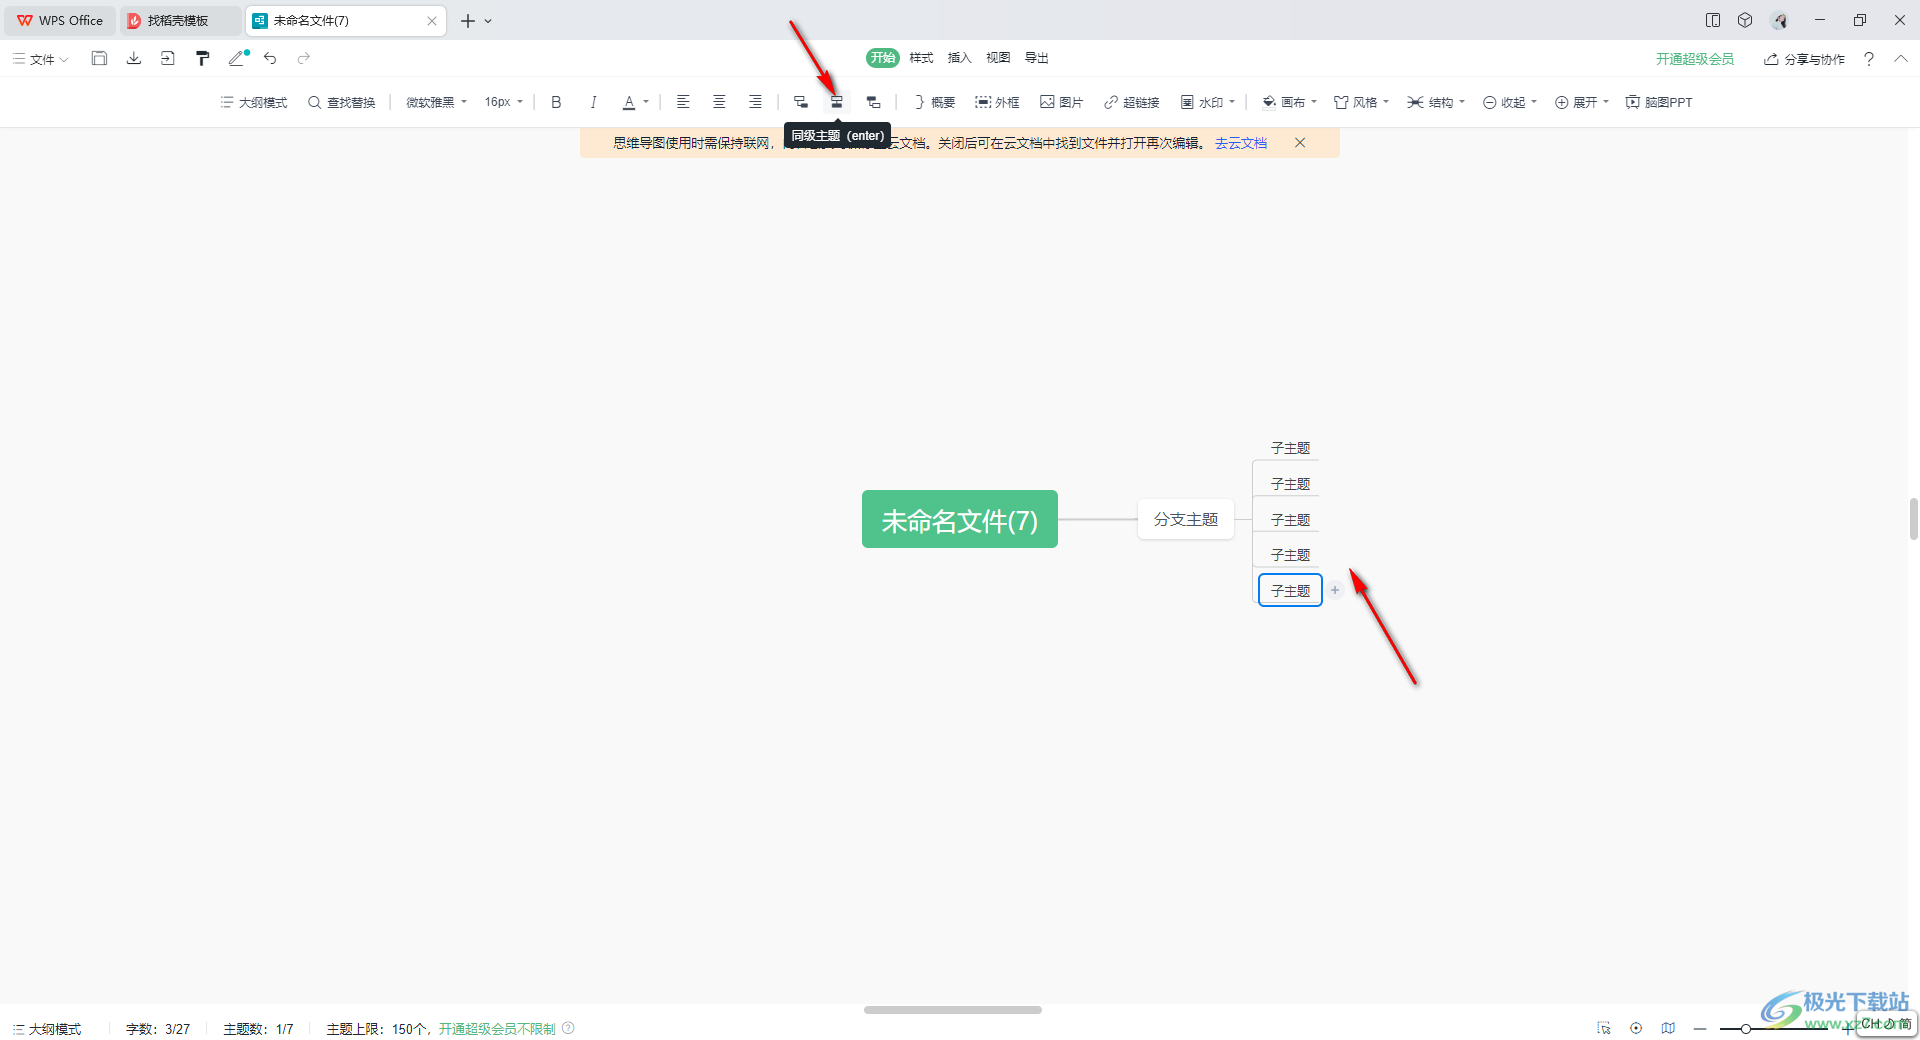Click 开通超级会员 link at top right
This screenshot has height=1040, width=1920.
[x=1695, y=59]
